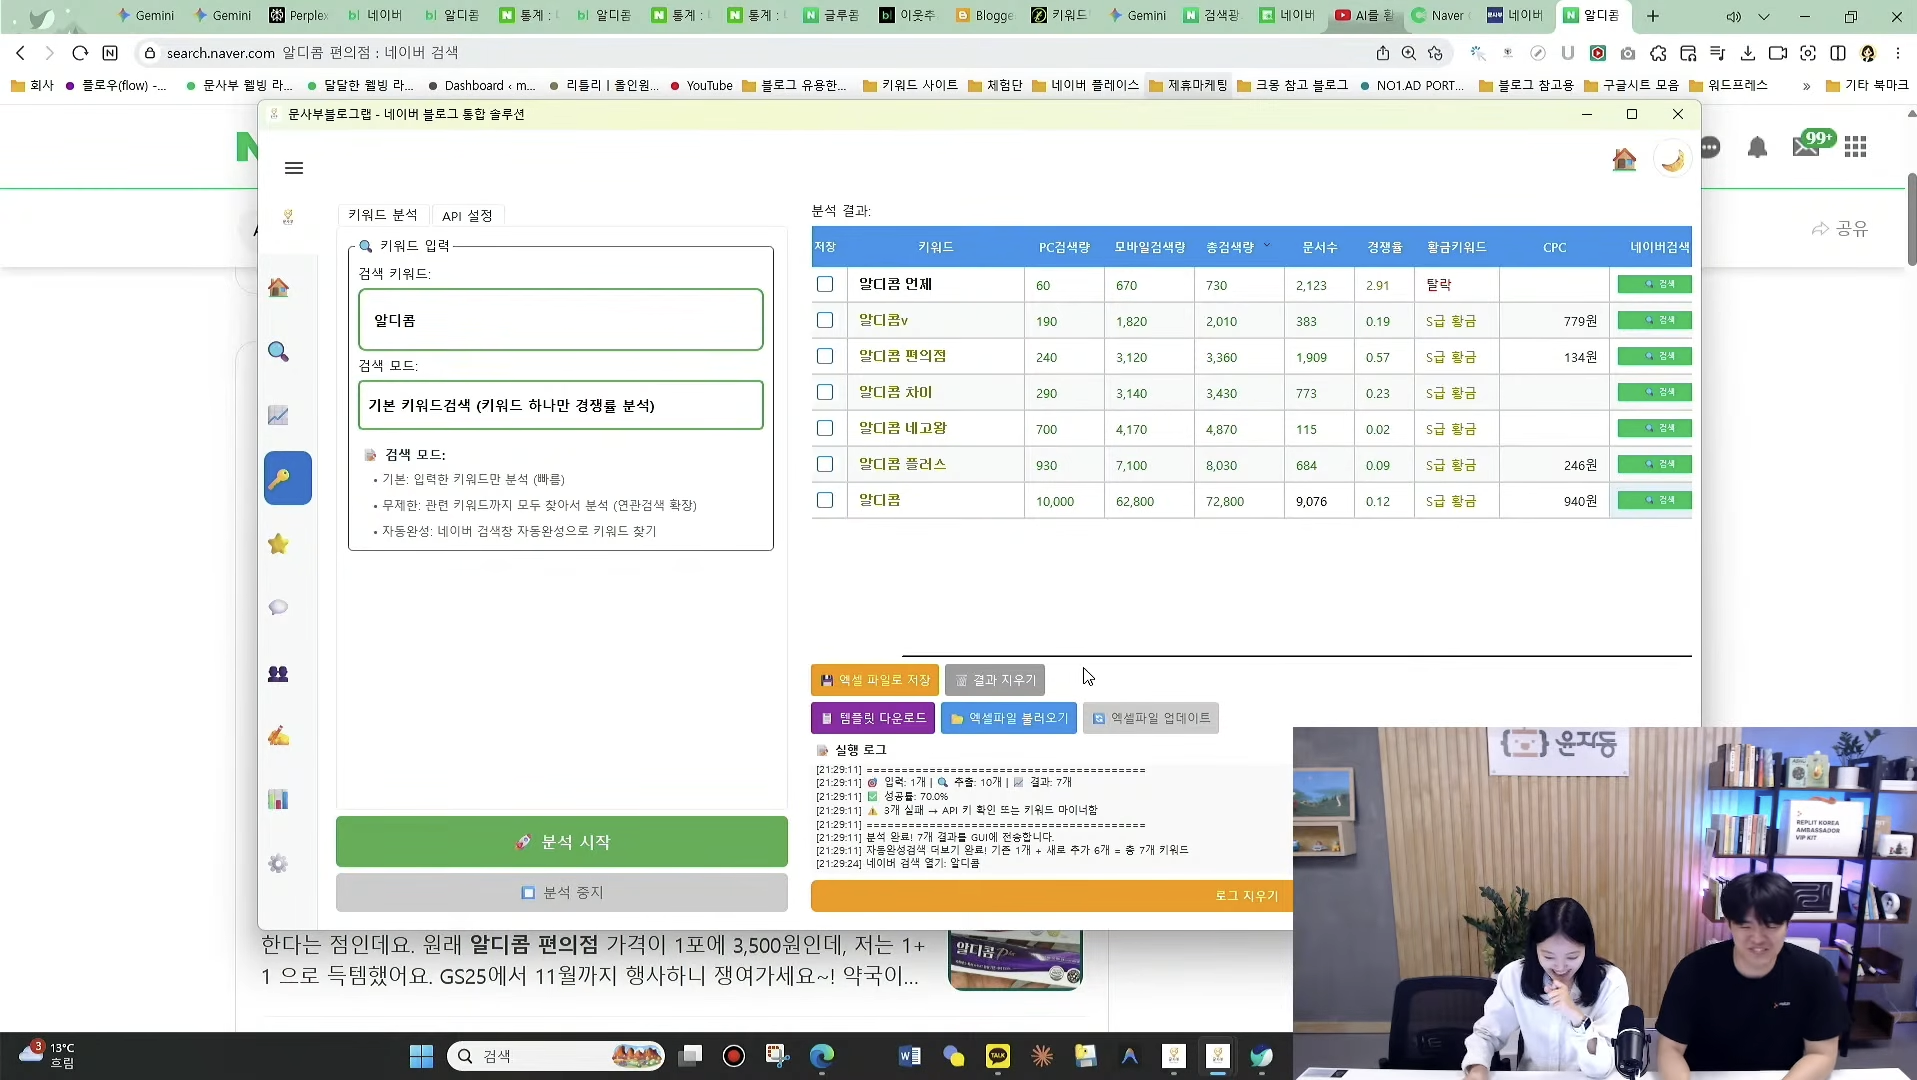Switch to the 키워드 분석 tab
The image size is (1917, 1080).
382,215
